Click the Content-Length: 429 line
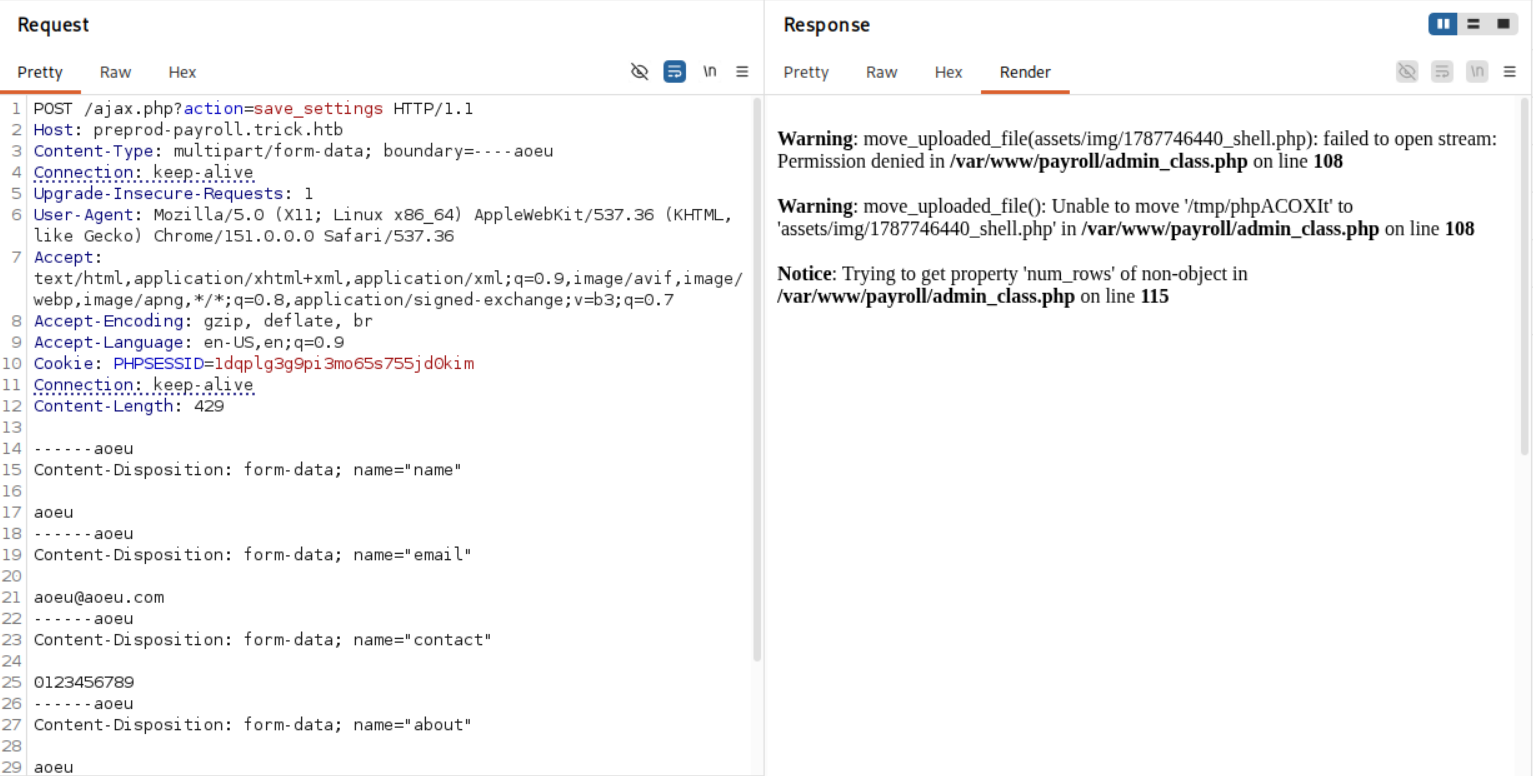This screenshot has width=1533, height=776. (128, 406)
